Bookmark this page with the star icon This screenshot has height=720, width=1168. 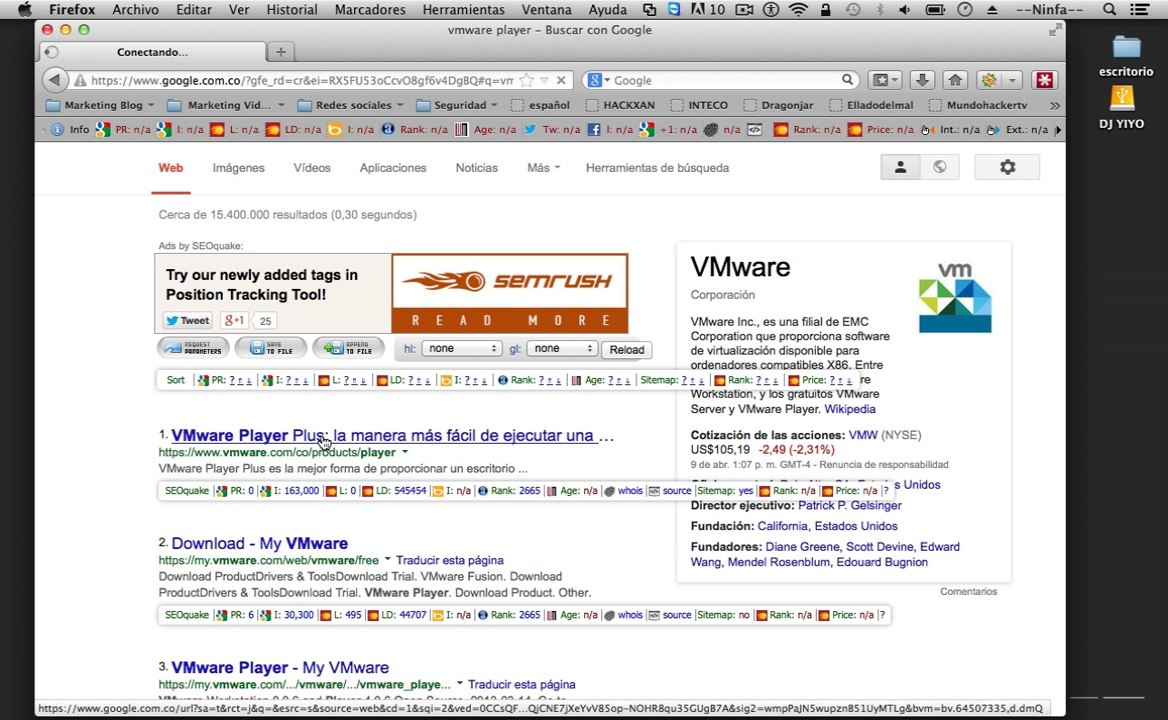click(x=527, y=80)
